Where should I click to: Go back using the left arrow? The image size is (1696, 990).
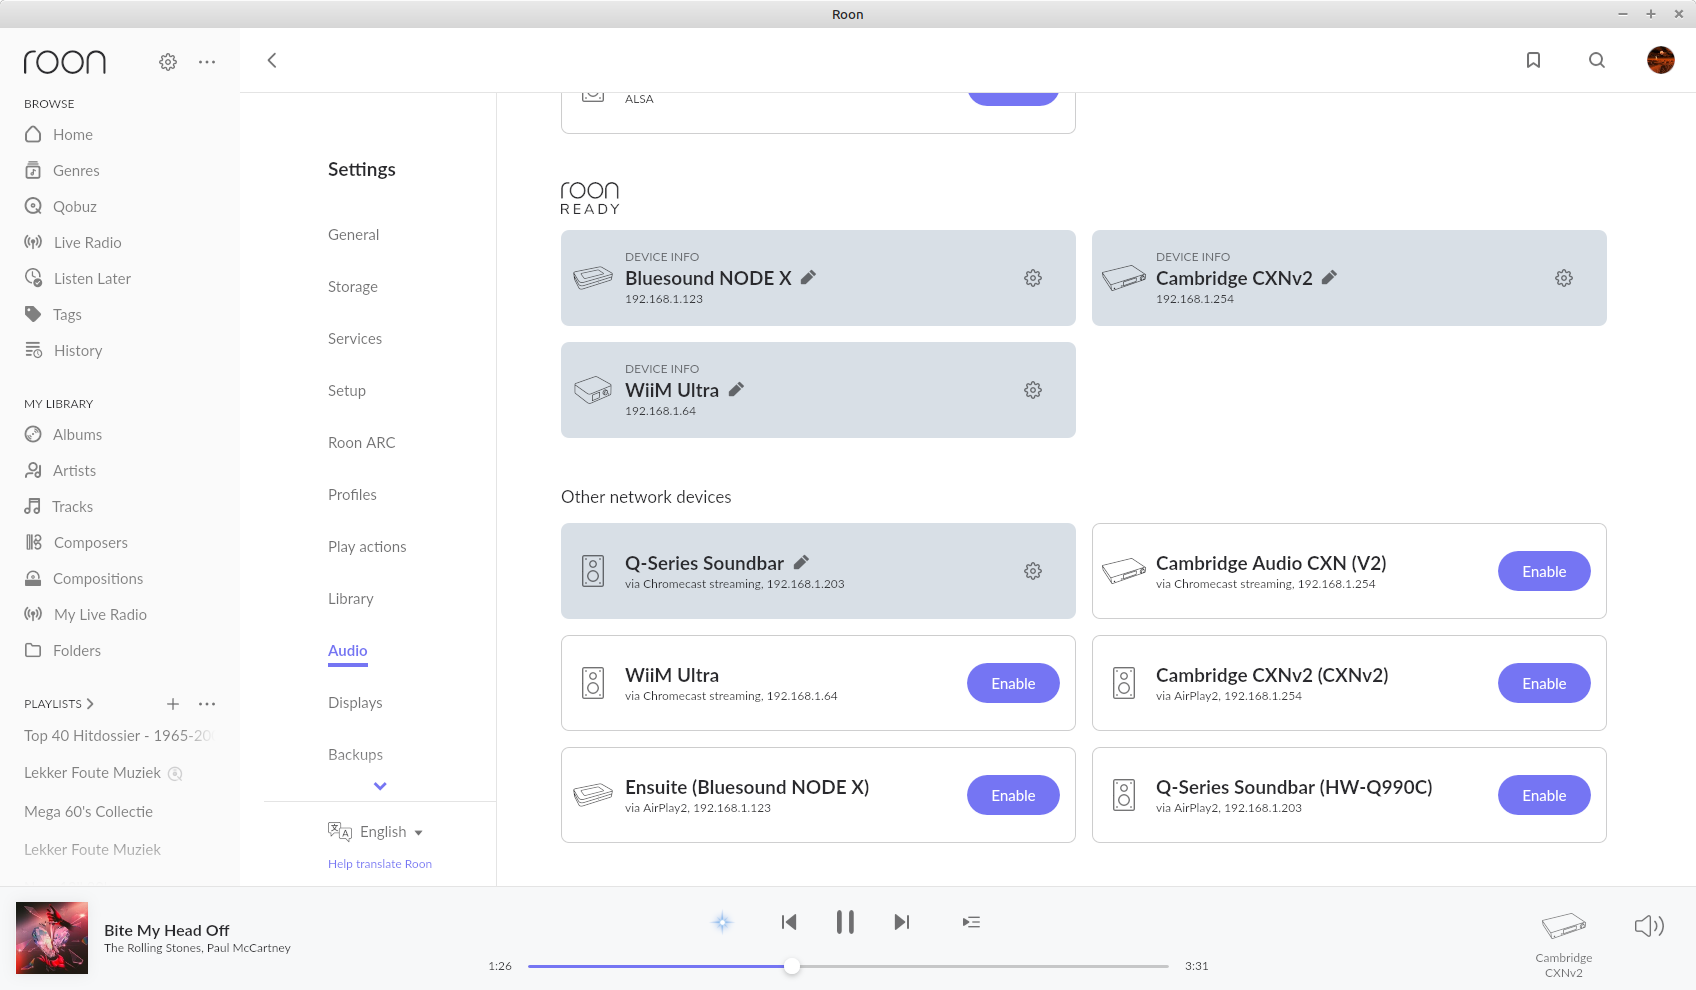pyautogui.click(x=271, y=60)
